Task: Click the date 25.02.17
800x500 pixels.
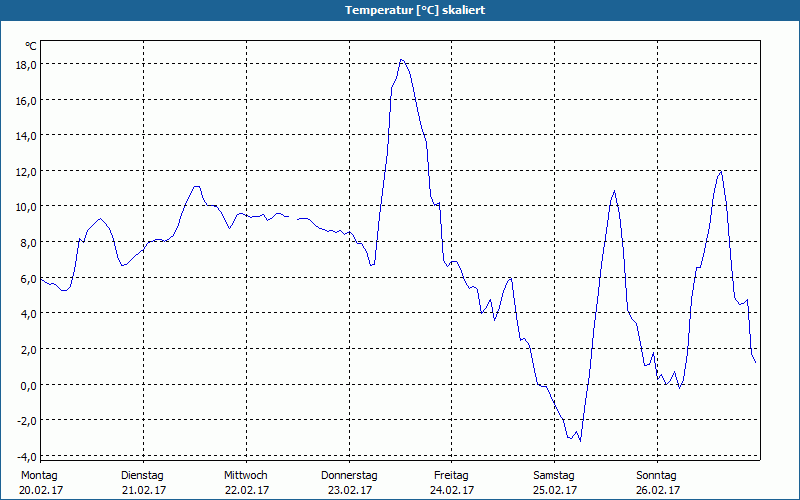Action: click(x=555, y=490)
